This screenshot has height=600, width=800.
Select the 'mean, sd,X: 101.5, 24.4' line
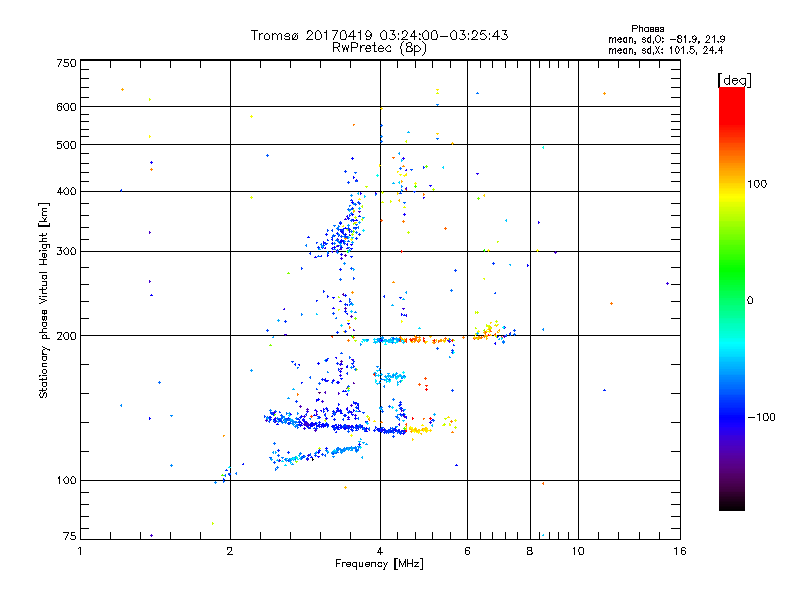(x=665, y=50)
